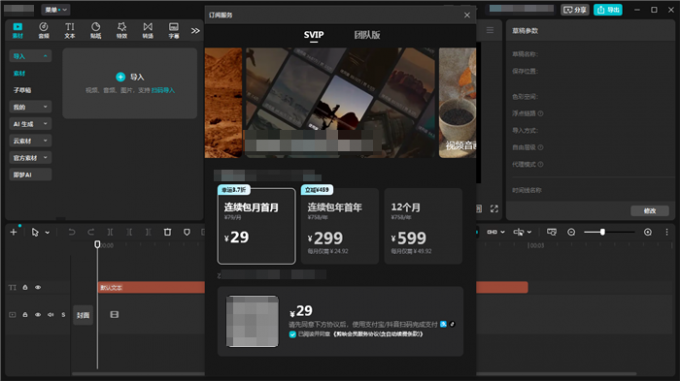Open the 特效 effects tab icon

coord(122,30)
